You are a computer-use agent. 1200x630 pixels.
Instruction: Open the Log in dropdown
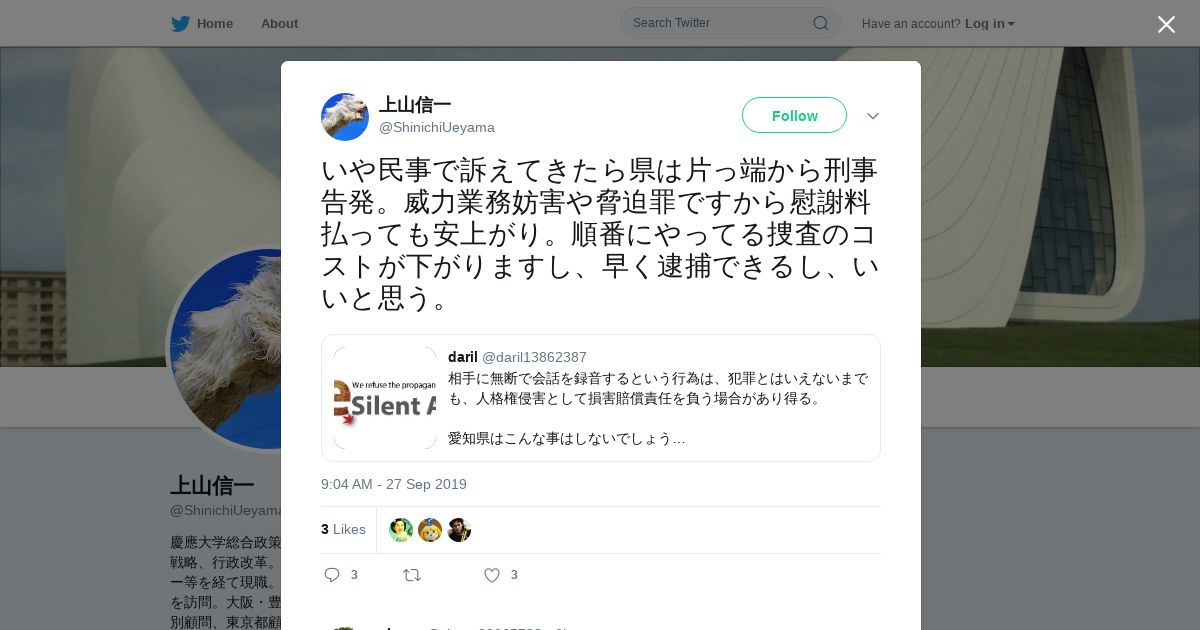coord(990,24)
